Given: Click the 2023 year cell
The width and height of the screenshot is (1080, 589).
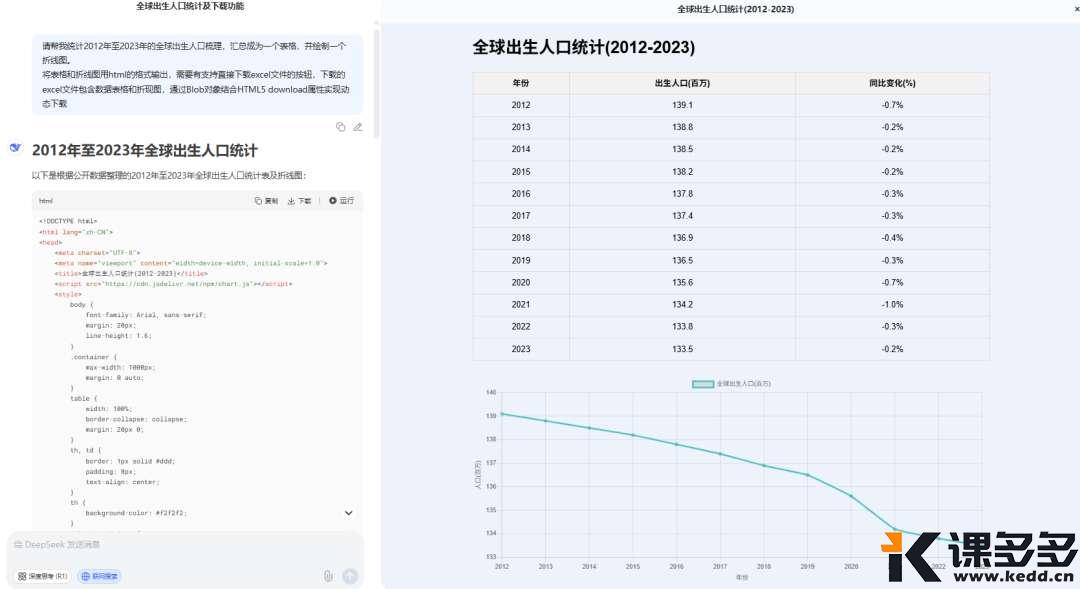Looking at the screenshot, I should [x=521, y=349].
